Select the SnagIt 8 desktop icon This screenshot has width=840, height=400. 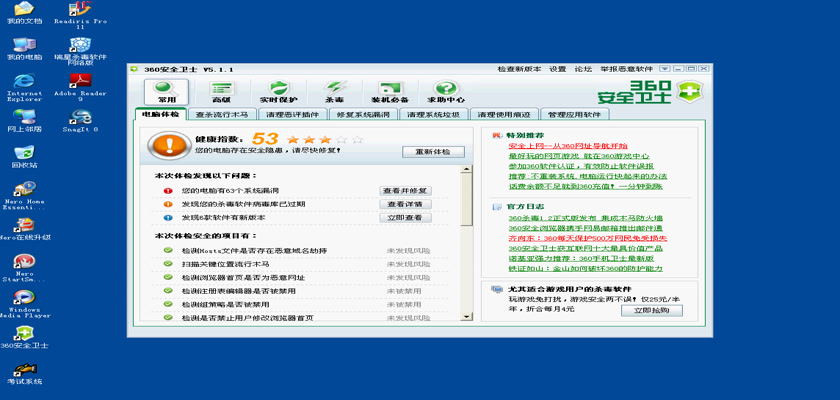(80, 120)
